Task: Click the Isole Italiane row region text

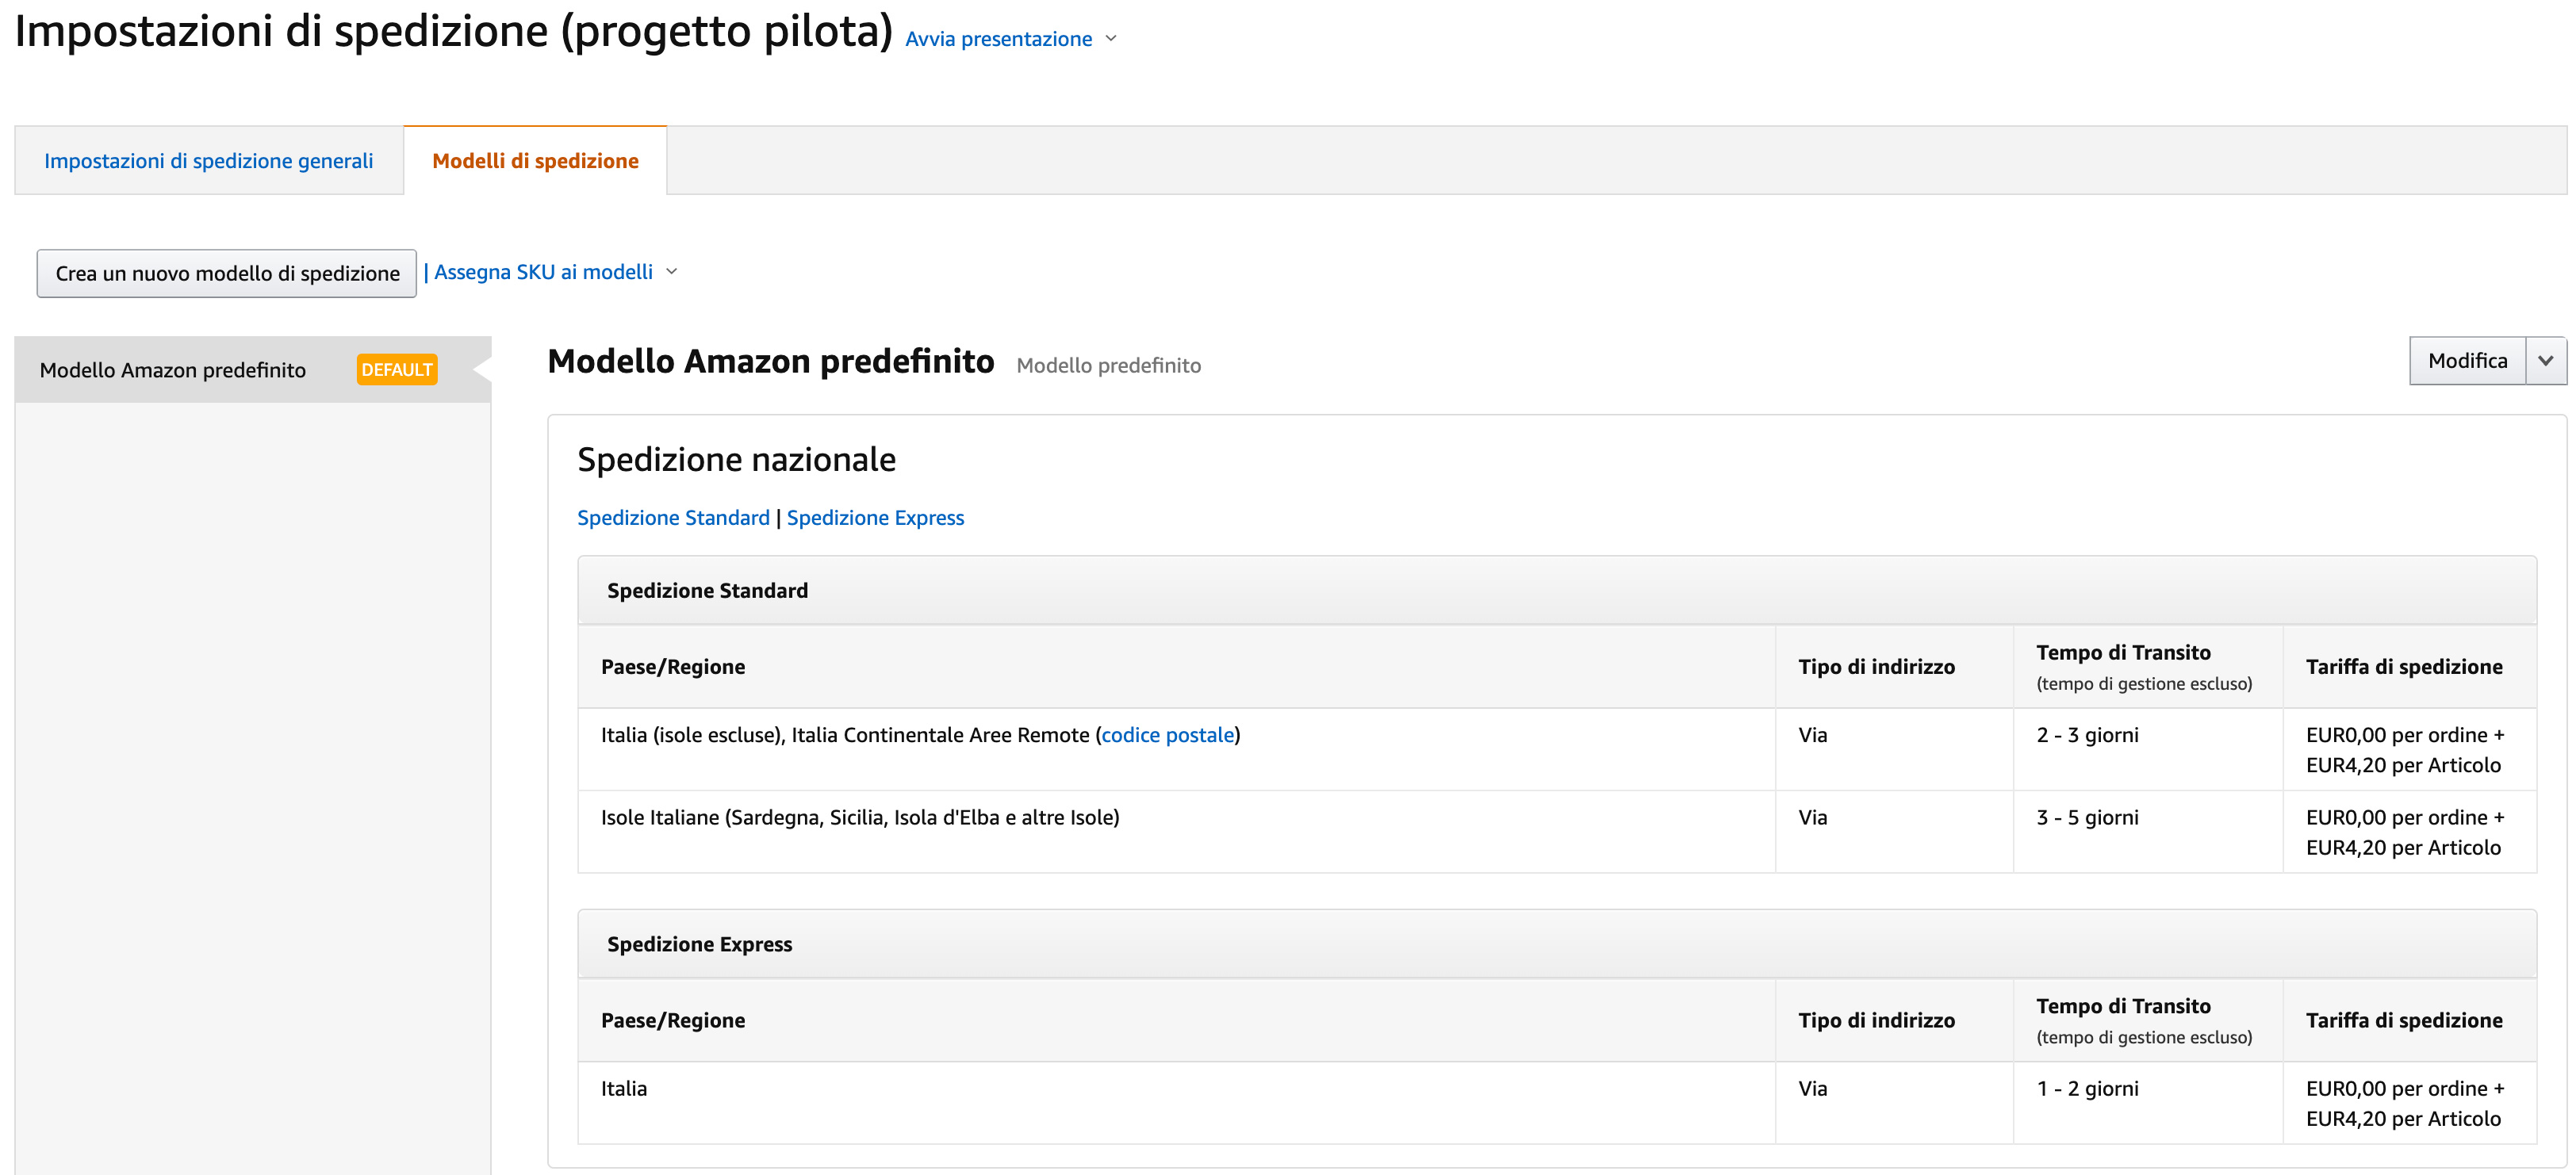Action: tap(860, 818)
